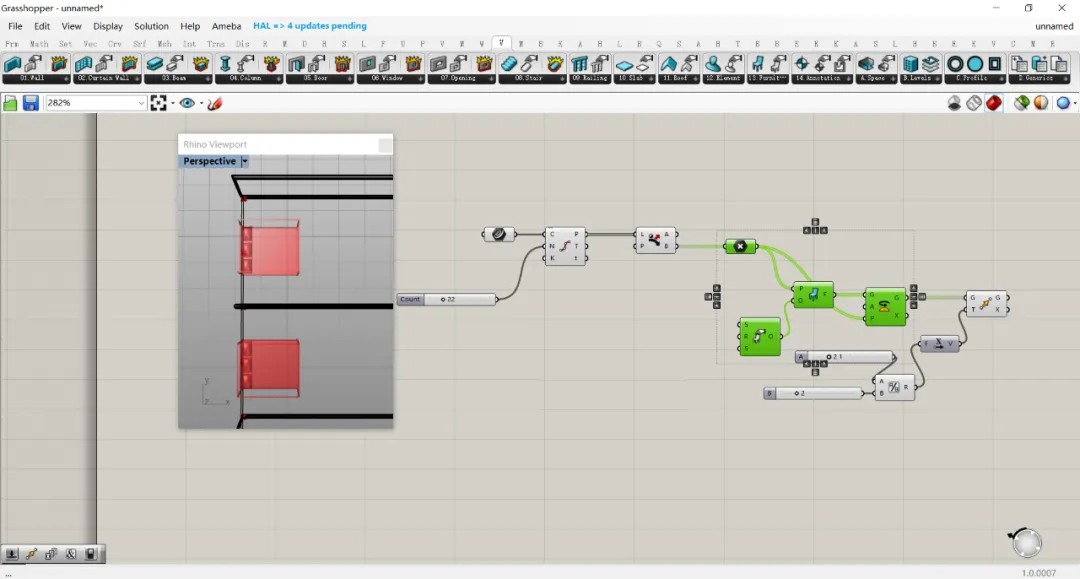Select the ring Profile icon

(955, 65)
